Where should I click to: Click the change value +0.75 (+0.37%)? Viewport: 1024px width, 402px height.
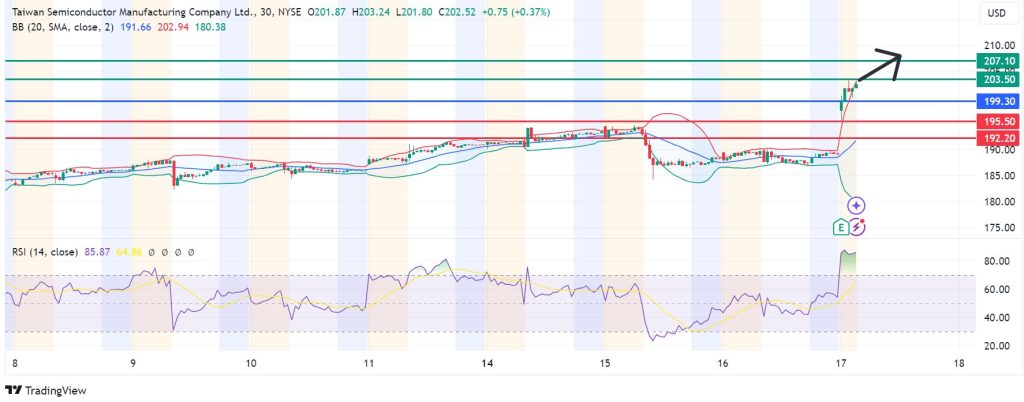coord(518,12)
